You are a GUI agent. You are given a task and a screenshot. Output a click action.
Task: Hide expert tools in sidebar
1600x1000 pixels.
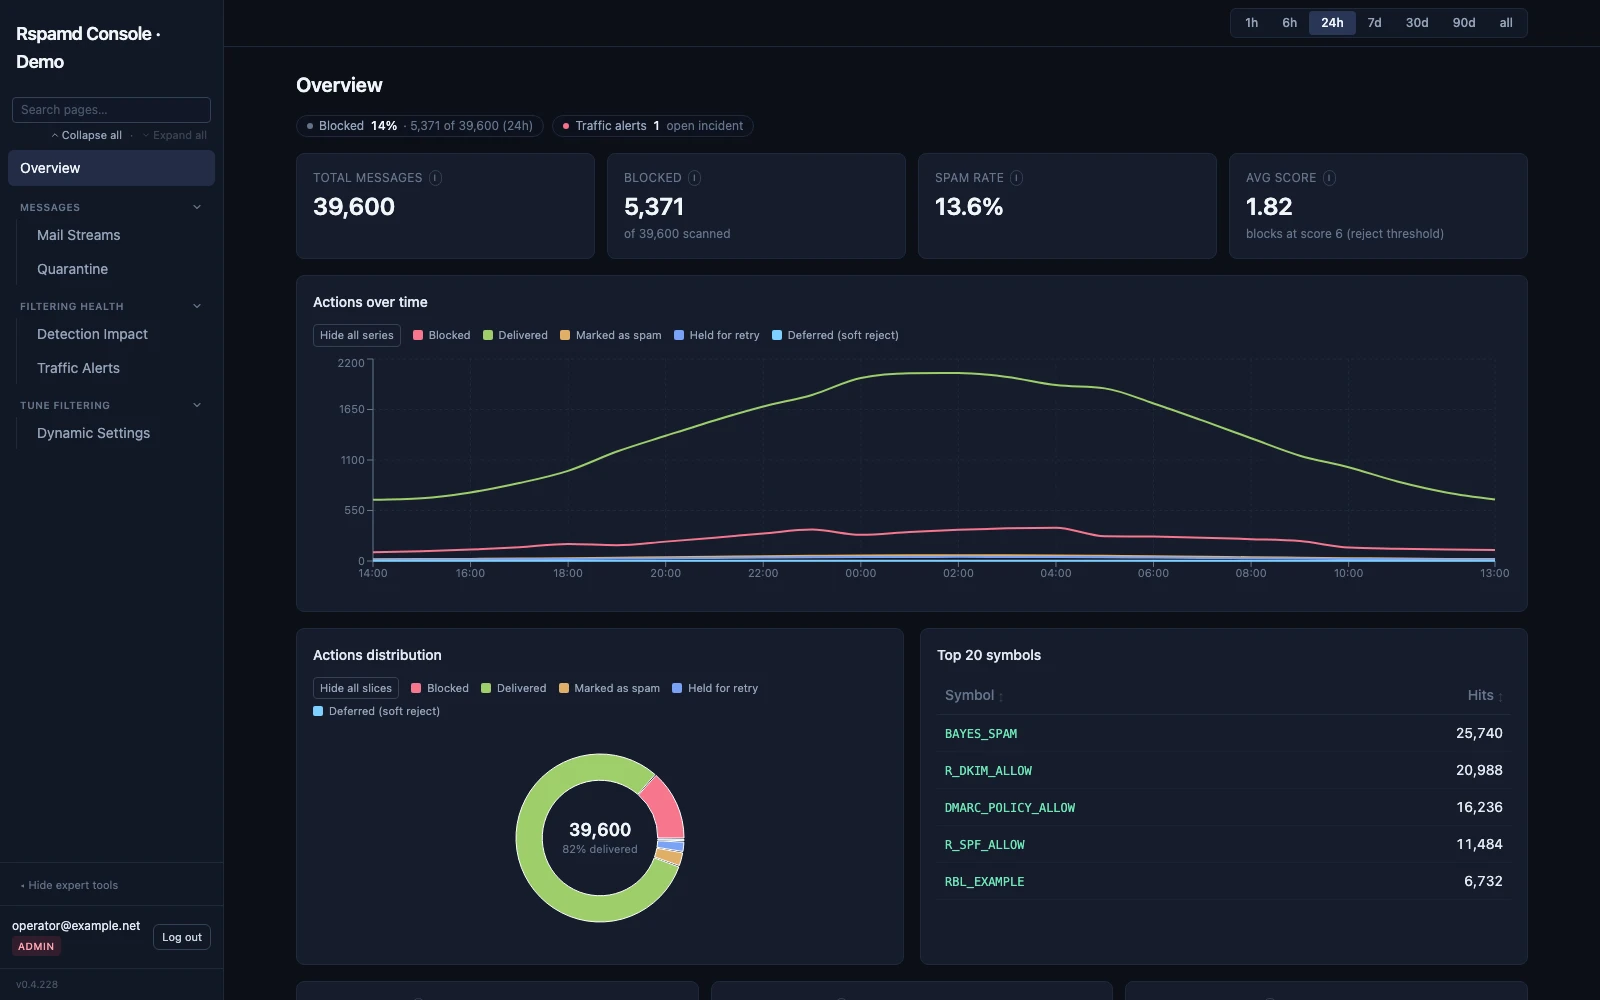tap(69, 885)
